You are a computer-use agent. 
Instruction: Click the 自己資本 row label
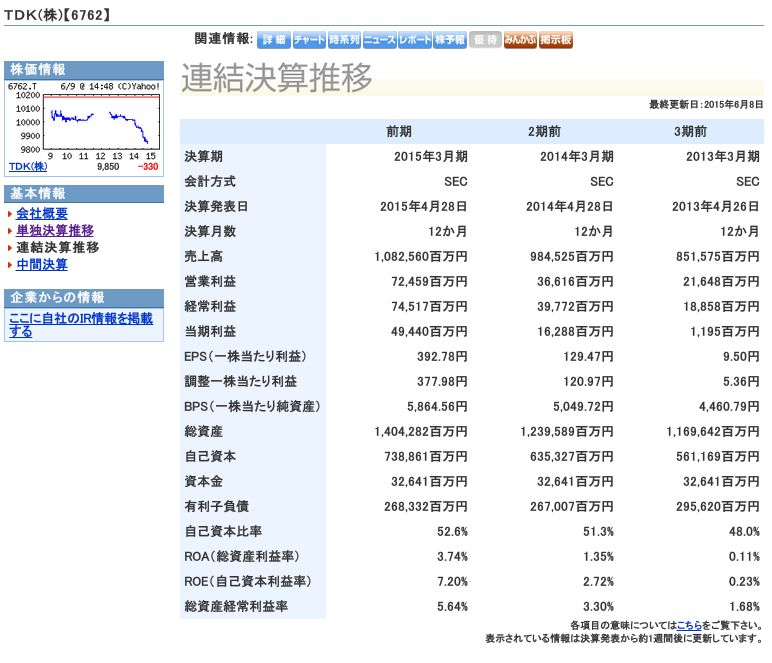coord(210,456)
